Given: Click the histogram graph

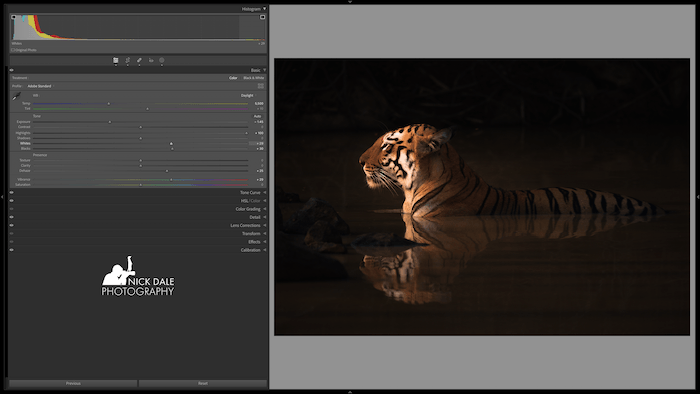Looking at the screenshot, I should (x=138, y=27).
